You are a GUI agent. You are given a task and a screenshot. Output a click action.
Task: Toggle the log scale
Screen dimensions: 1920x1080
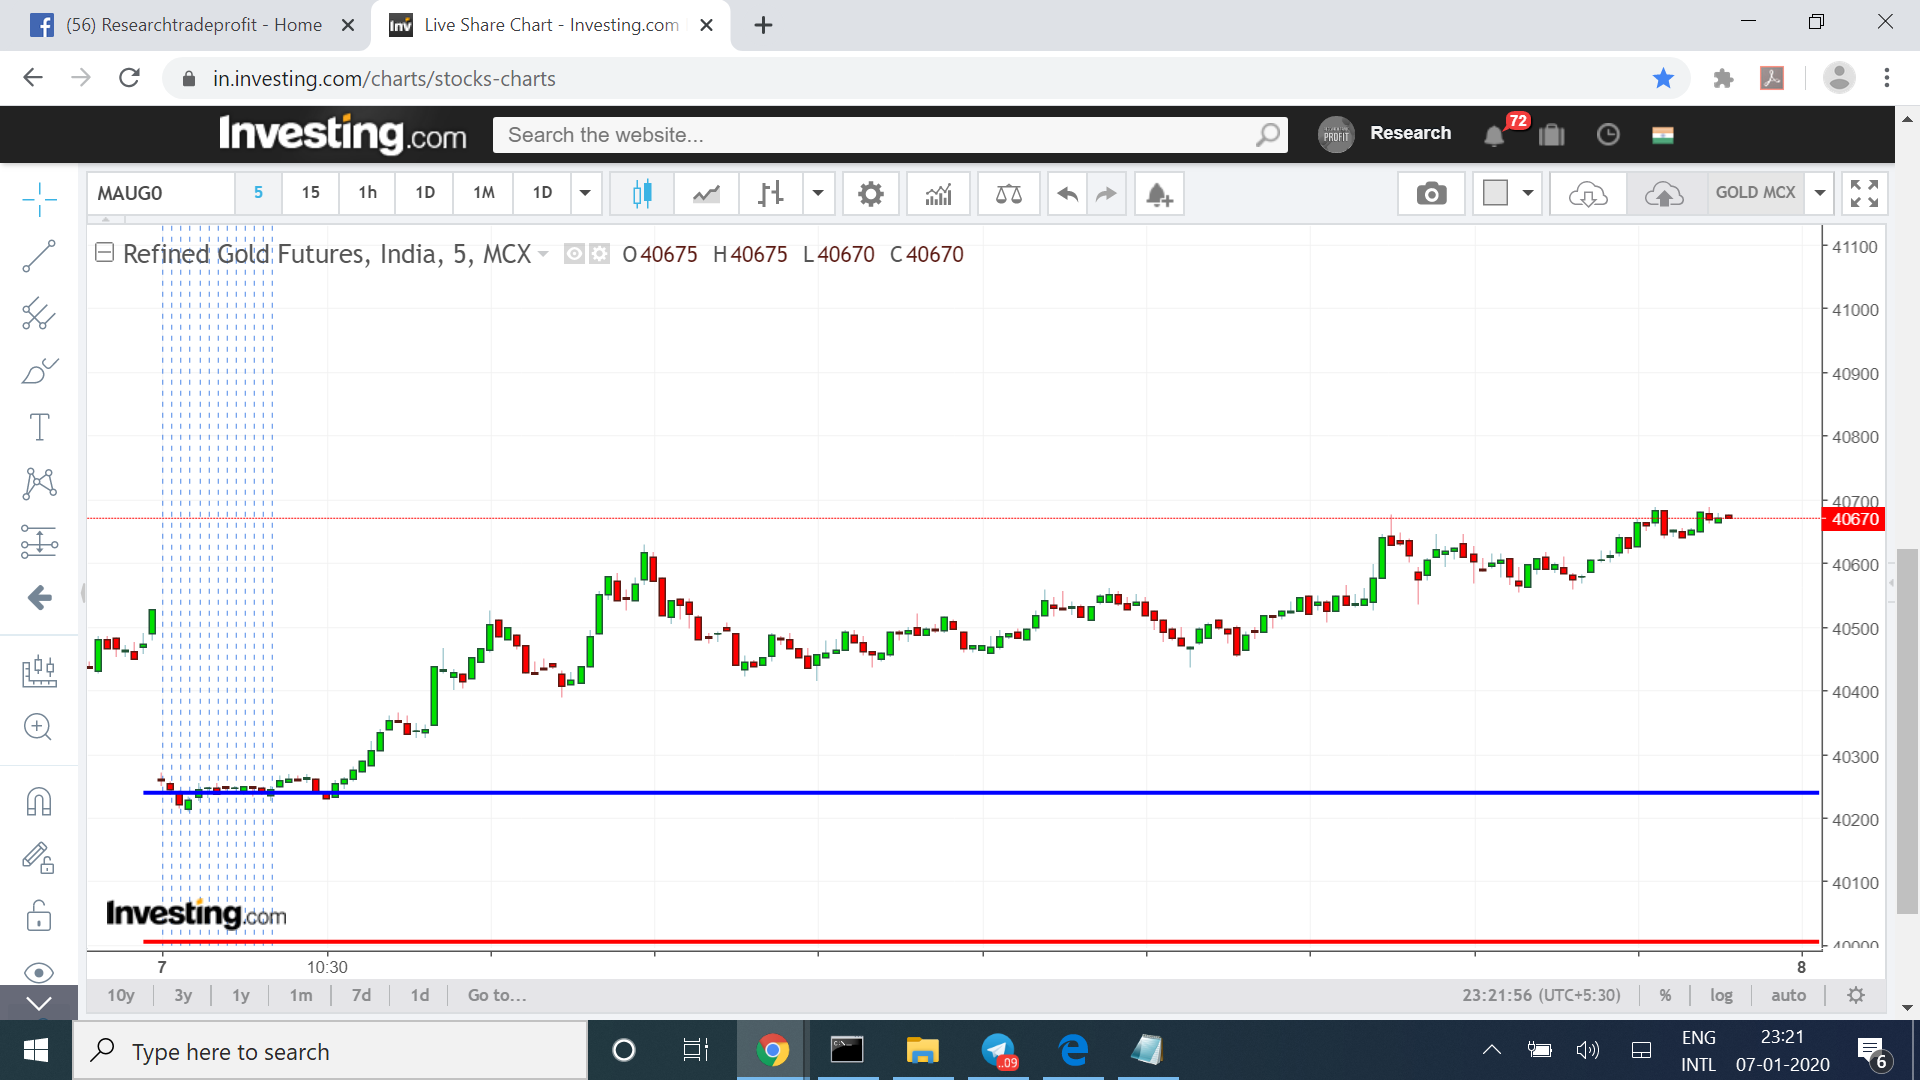tap(1721, 995)
